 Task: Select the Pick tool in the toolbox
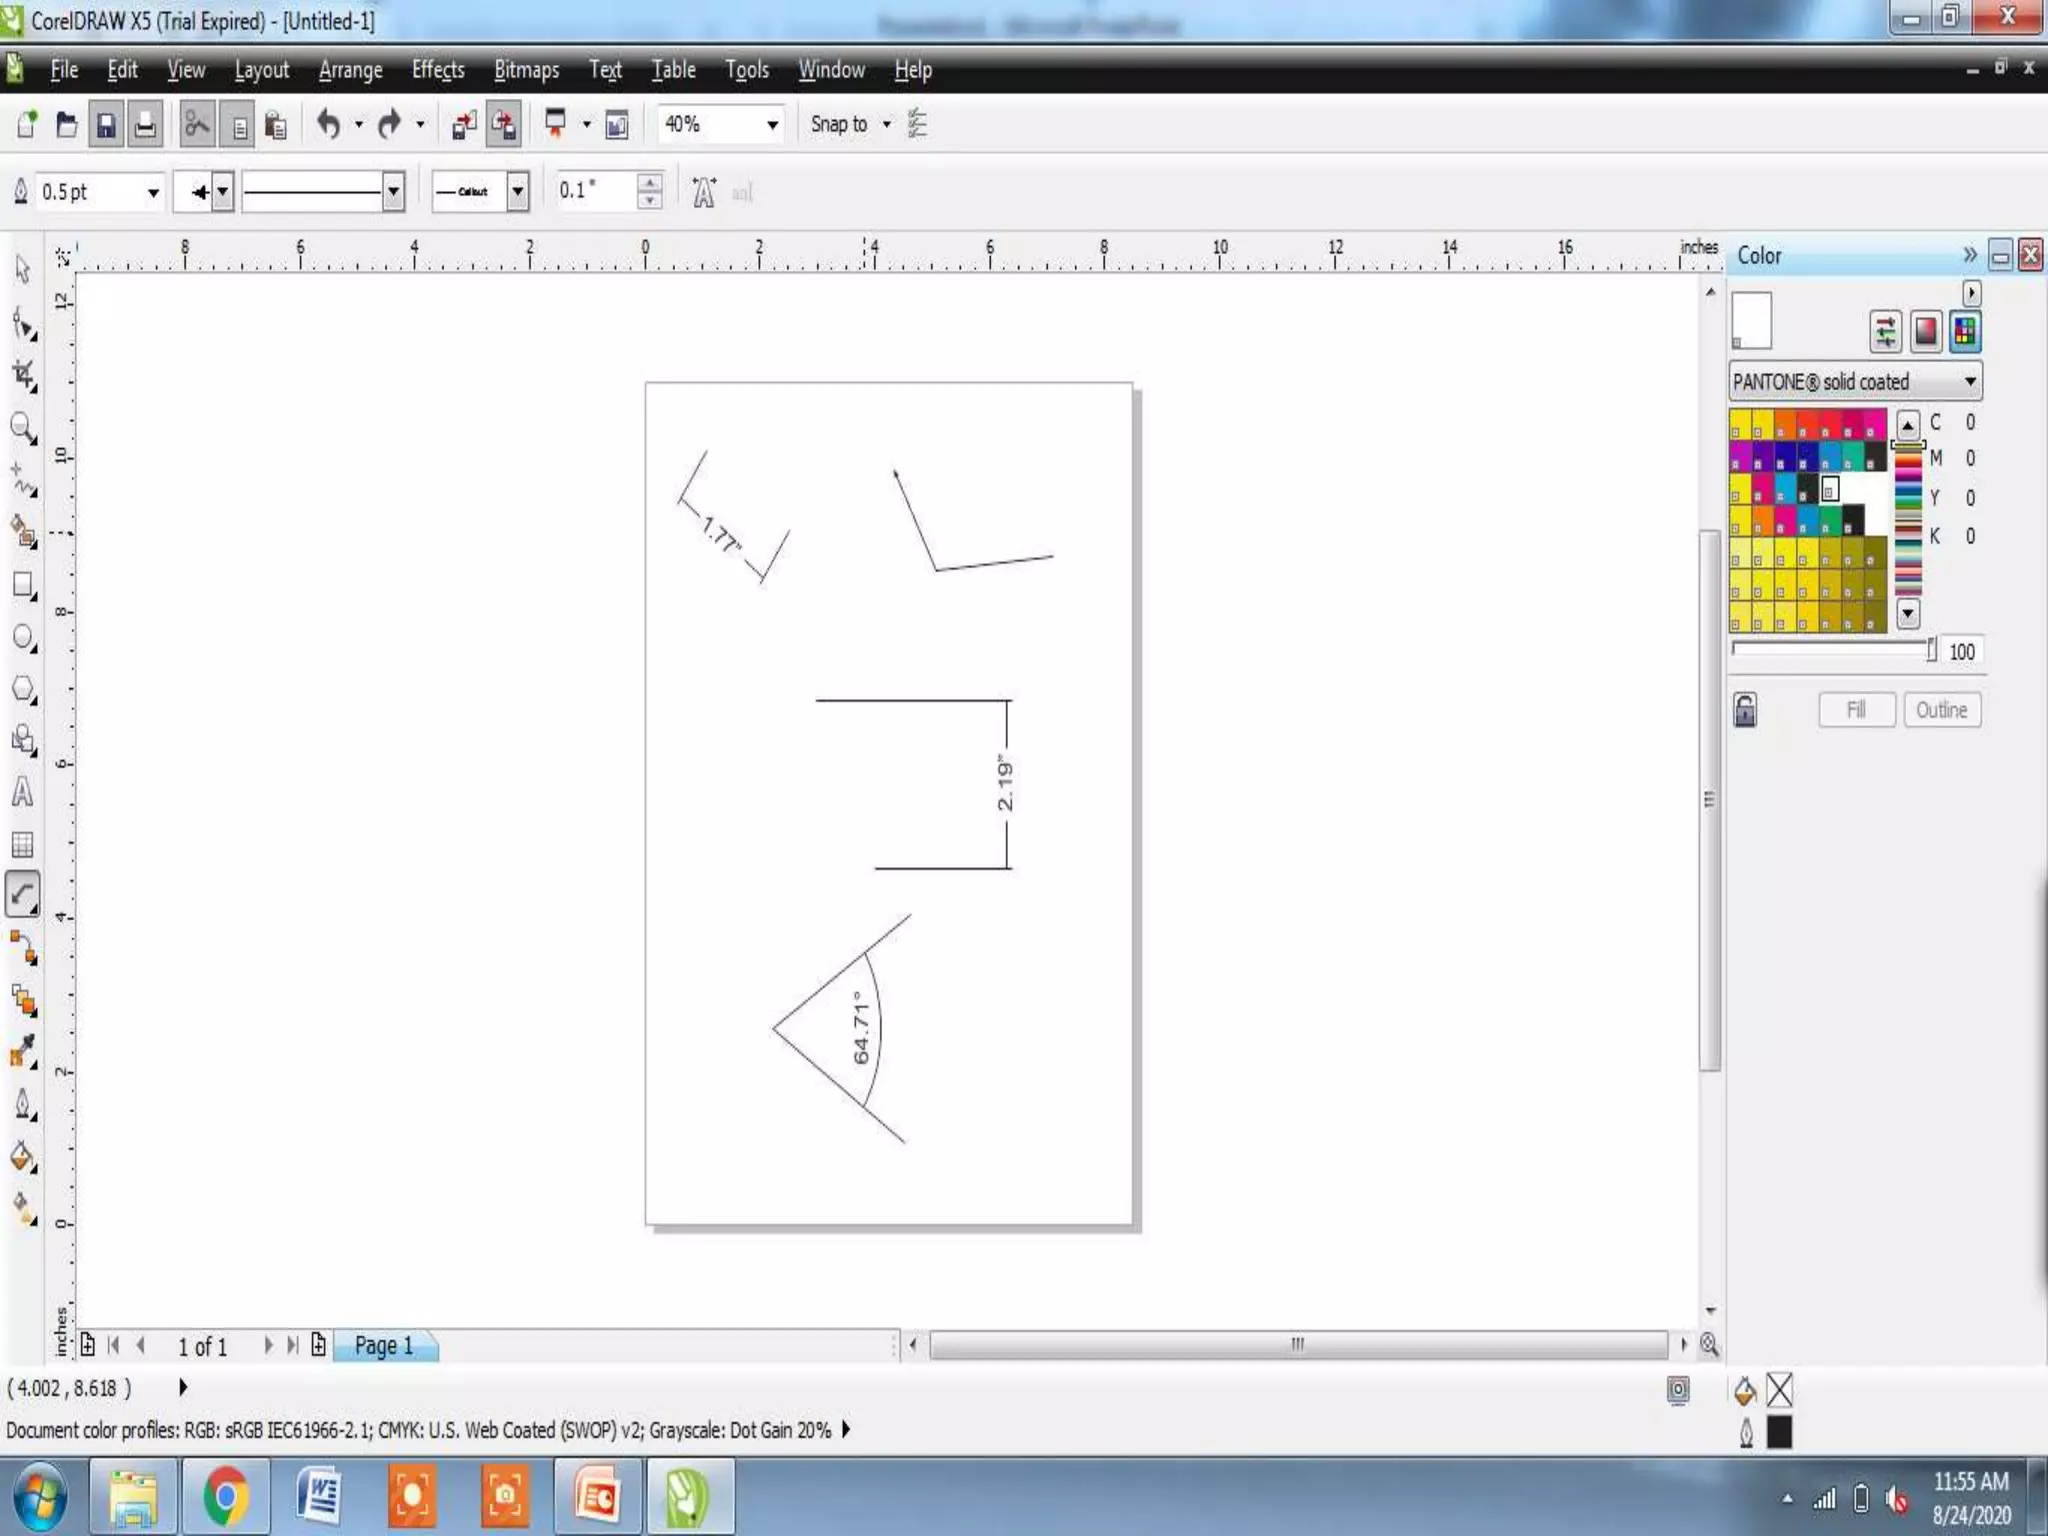23,269
